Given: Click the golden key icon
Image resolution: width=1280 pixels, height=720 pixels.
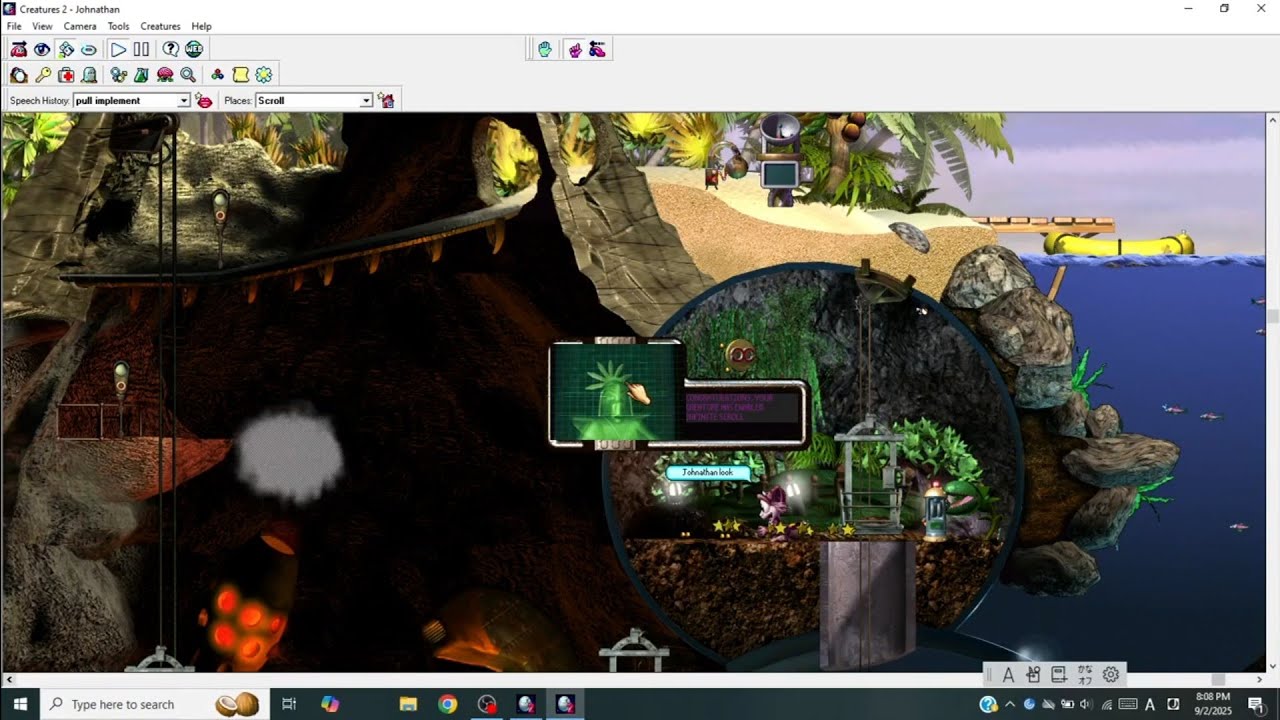Looking at the screenshot, I should pyautogui.click(x=43, y=75).
